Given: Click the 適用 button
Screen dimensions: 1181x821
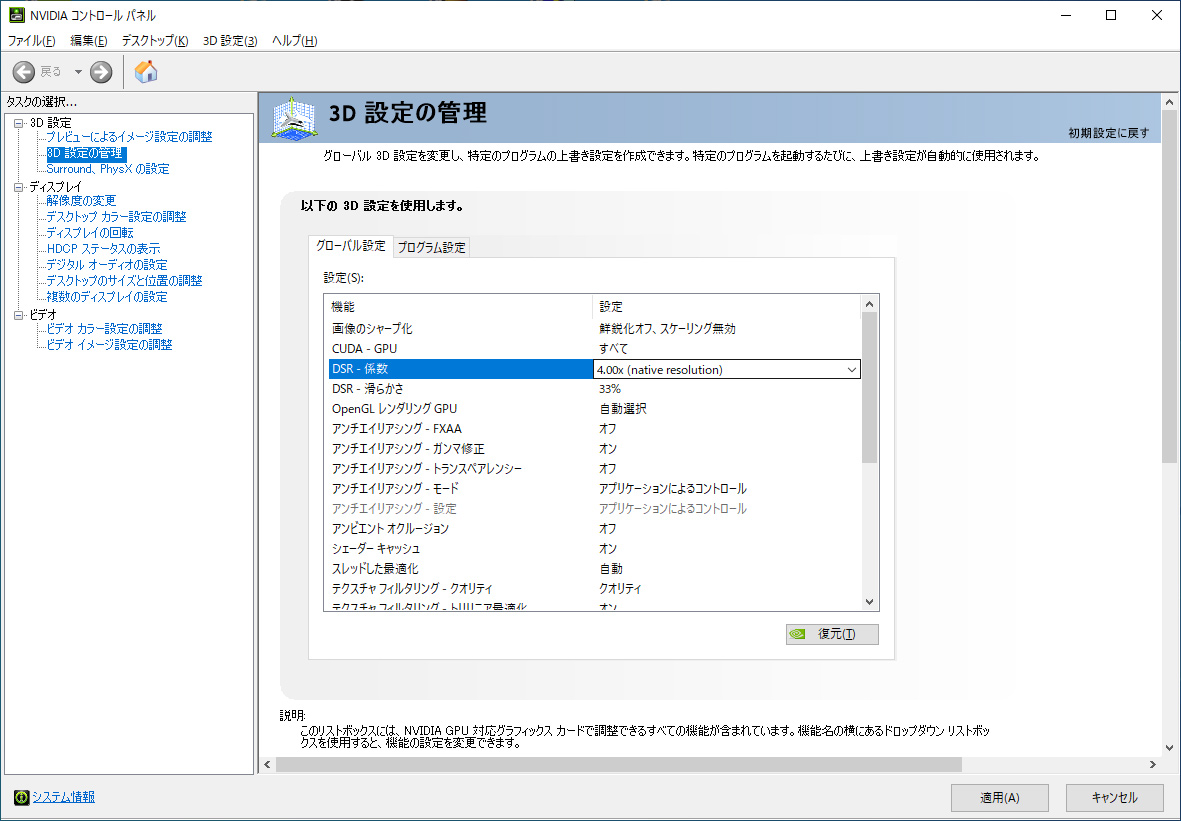Looking at the screenshot, I should [999, 798].
